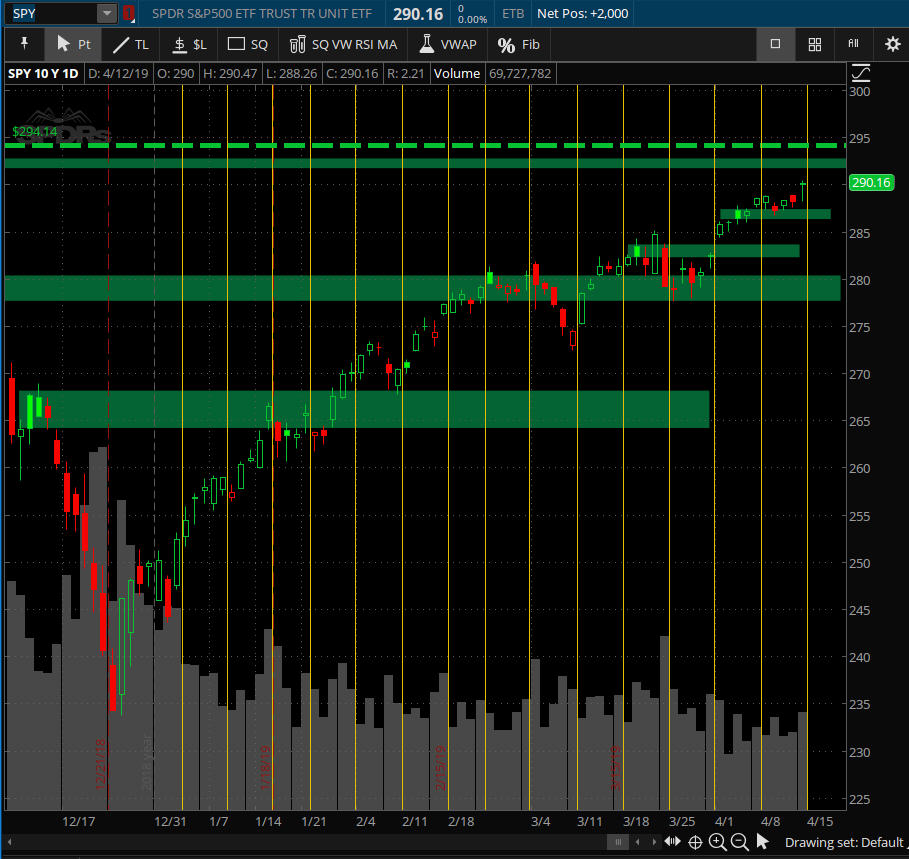The image size is (909, 859).
Task: Activate the TL trendline drawing tool
Action: pos(130,44)
